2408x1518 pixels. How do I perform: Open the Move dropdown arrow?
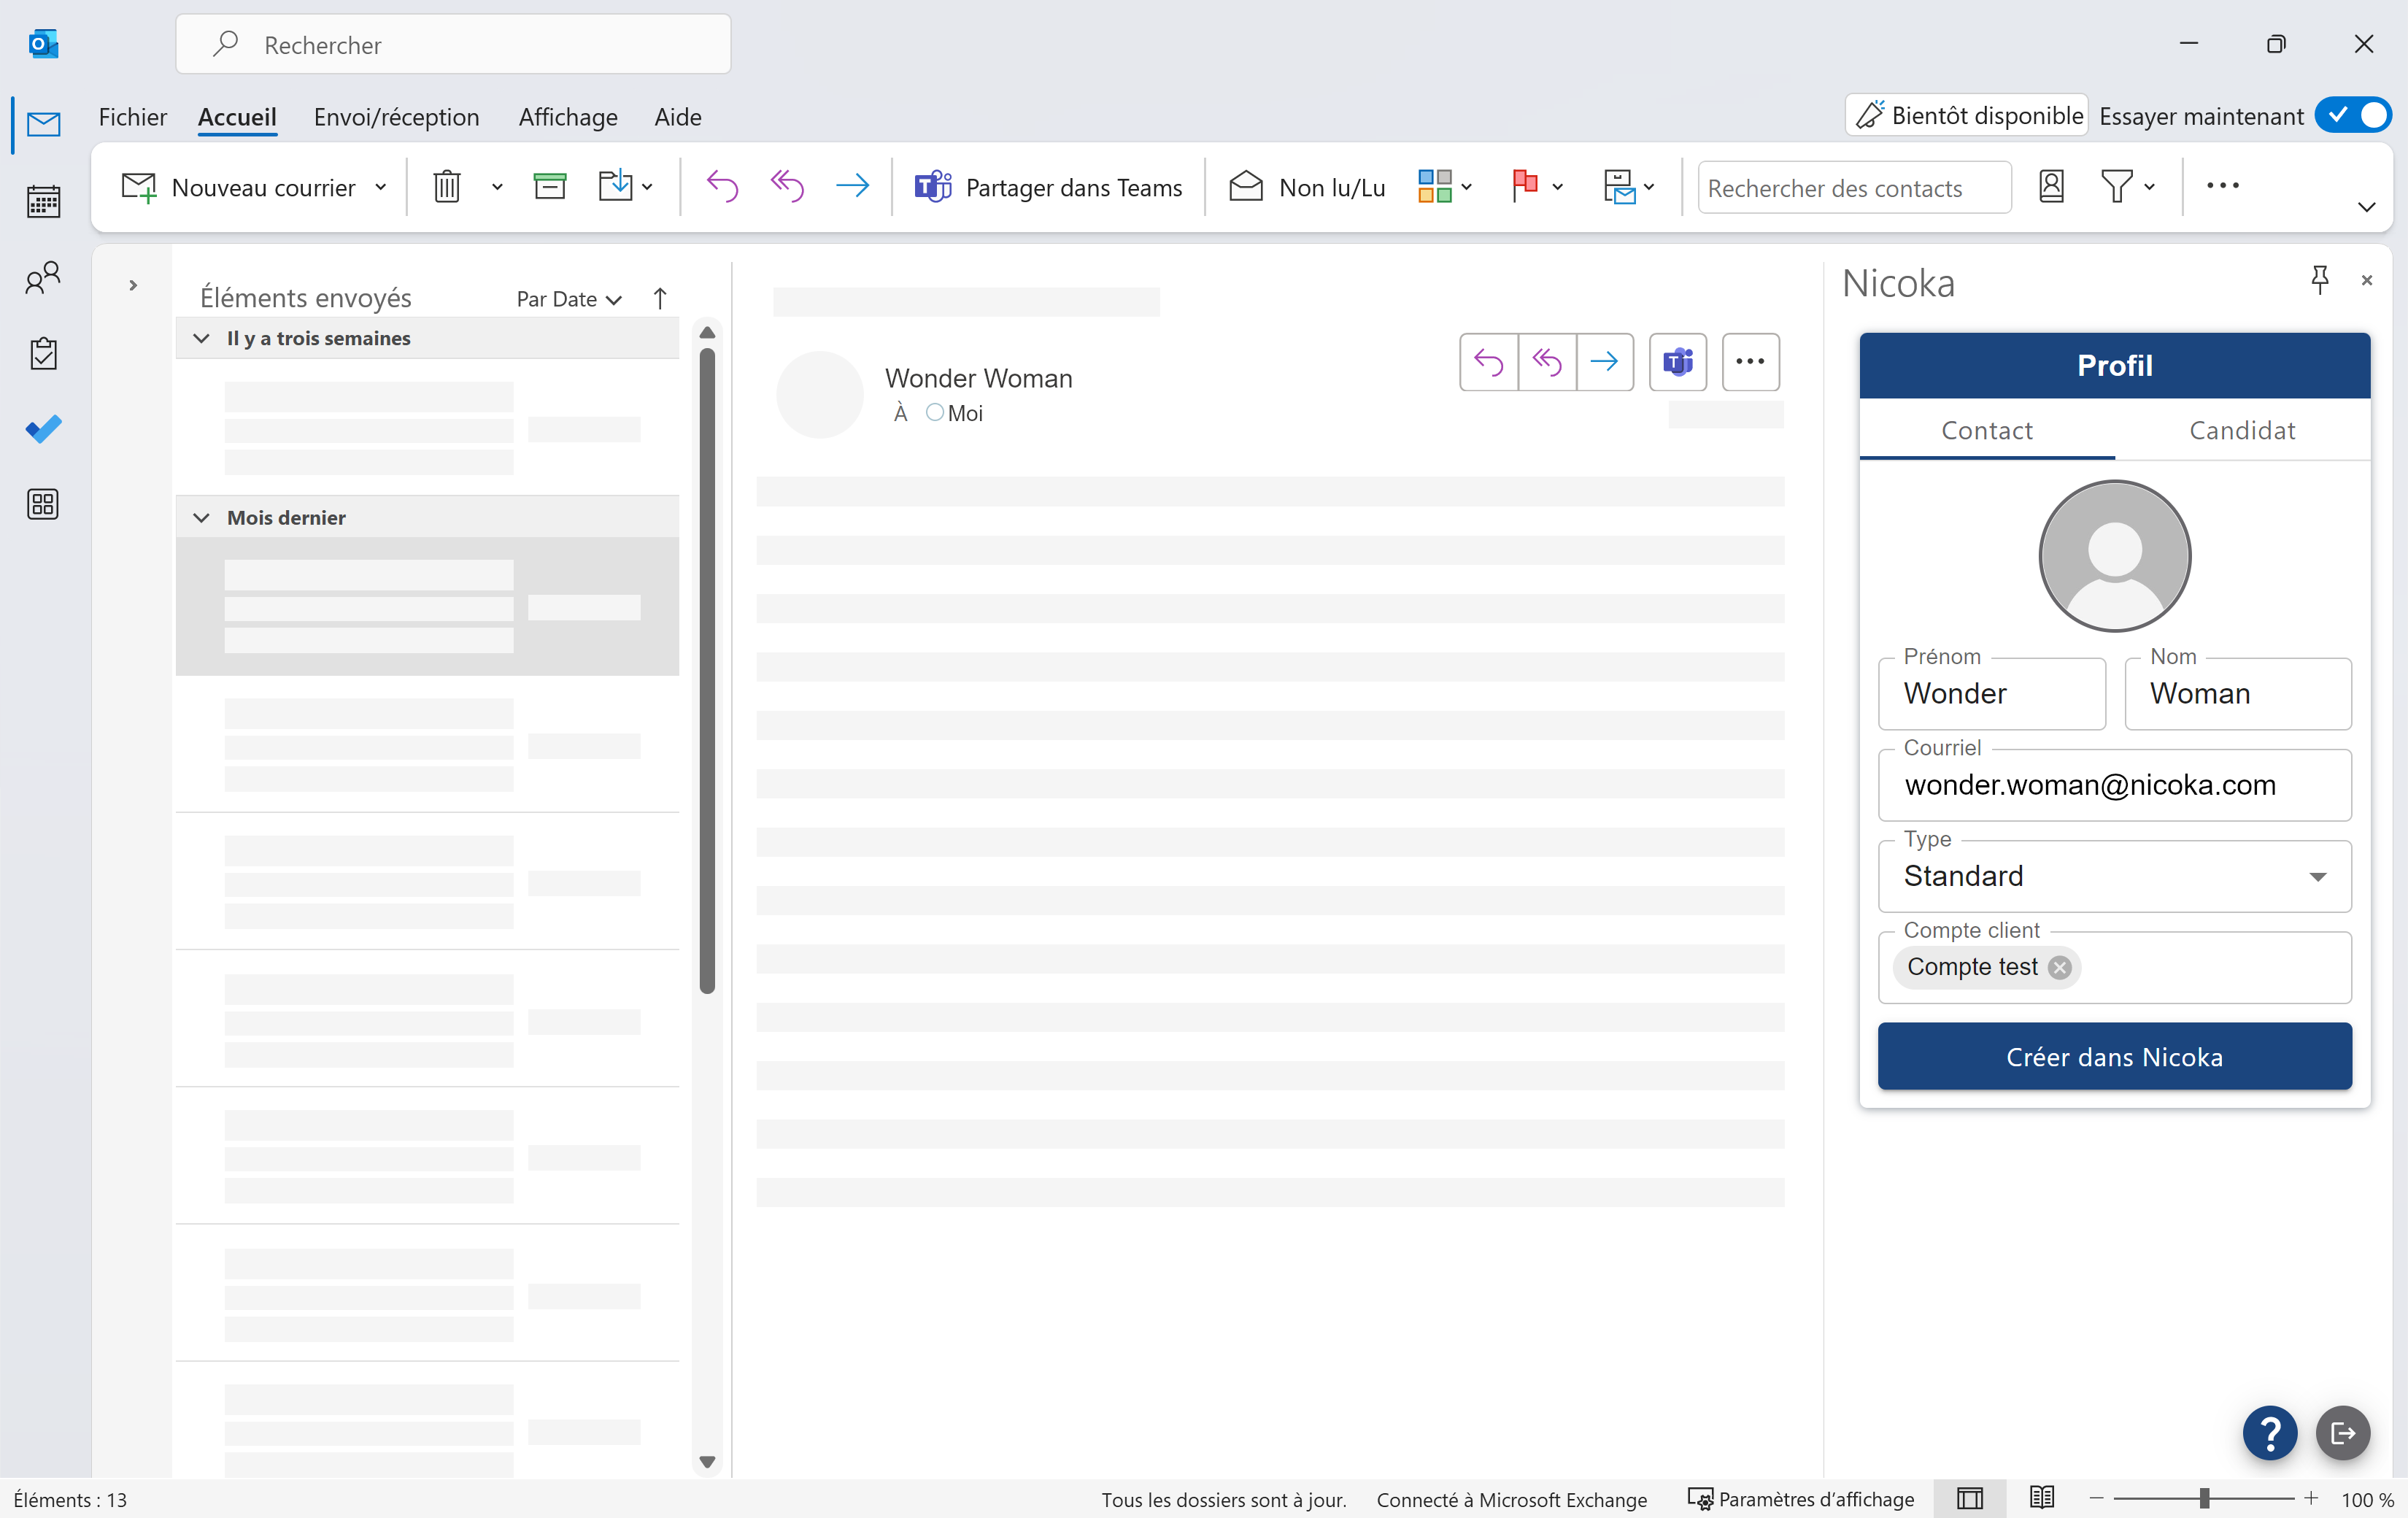647,187
